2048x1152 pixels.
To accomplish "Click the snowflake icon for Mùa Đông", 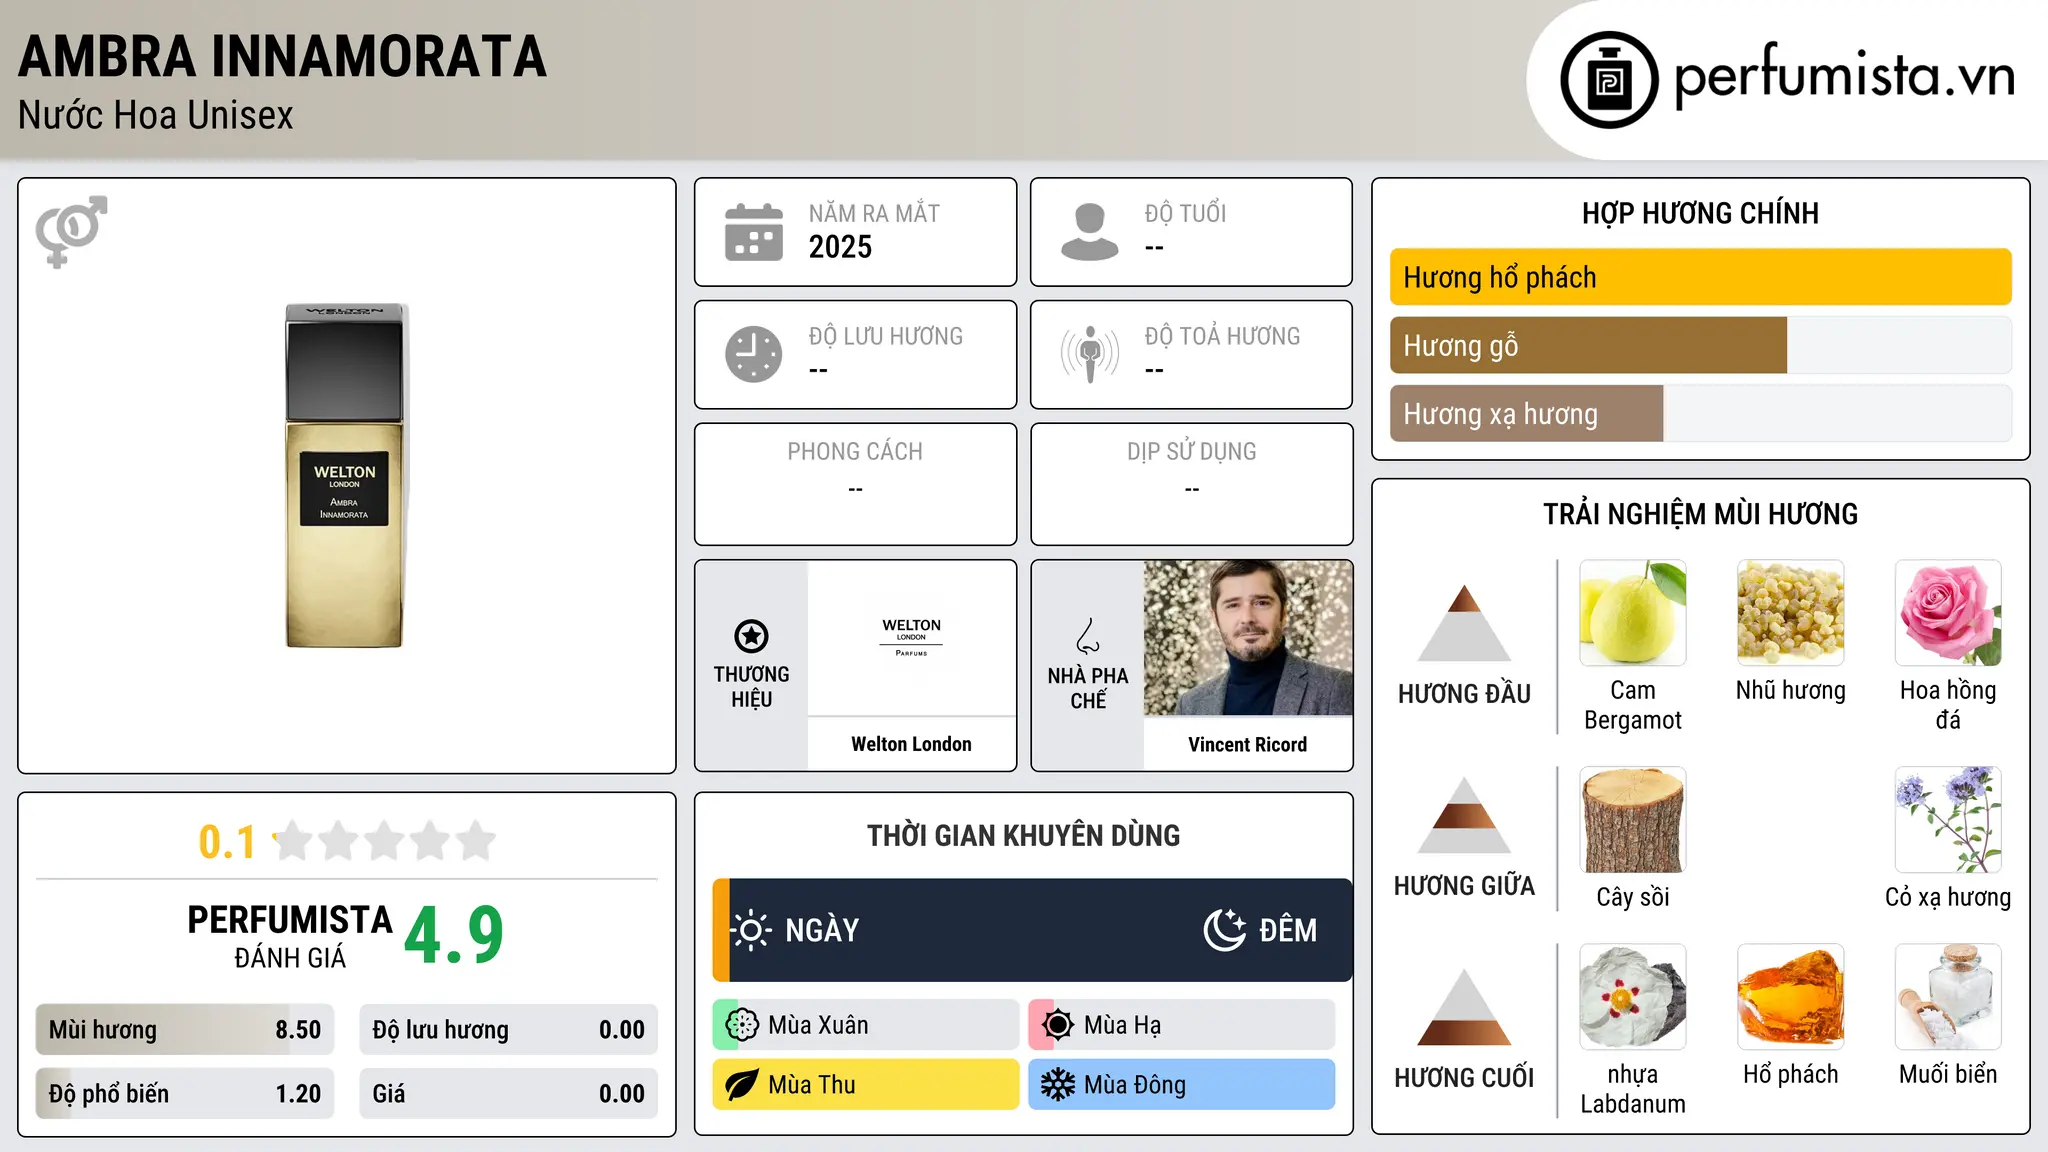I will (1058, 1085).
